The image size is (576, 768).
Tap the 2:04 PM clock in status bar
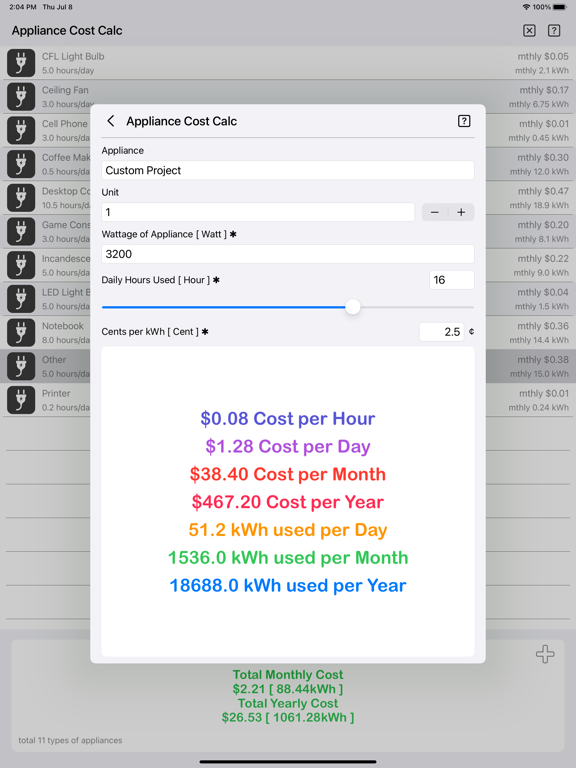coord(23,7)
